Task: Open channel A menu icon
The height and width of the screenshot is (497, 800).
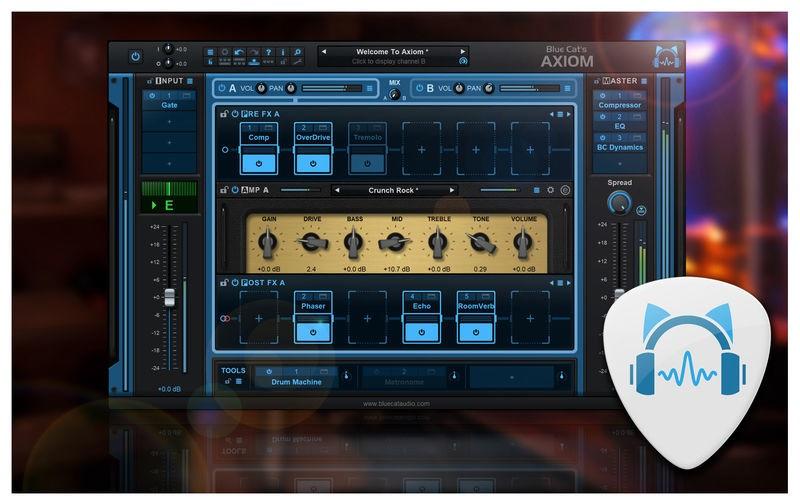Action: [x=369, y=88]
